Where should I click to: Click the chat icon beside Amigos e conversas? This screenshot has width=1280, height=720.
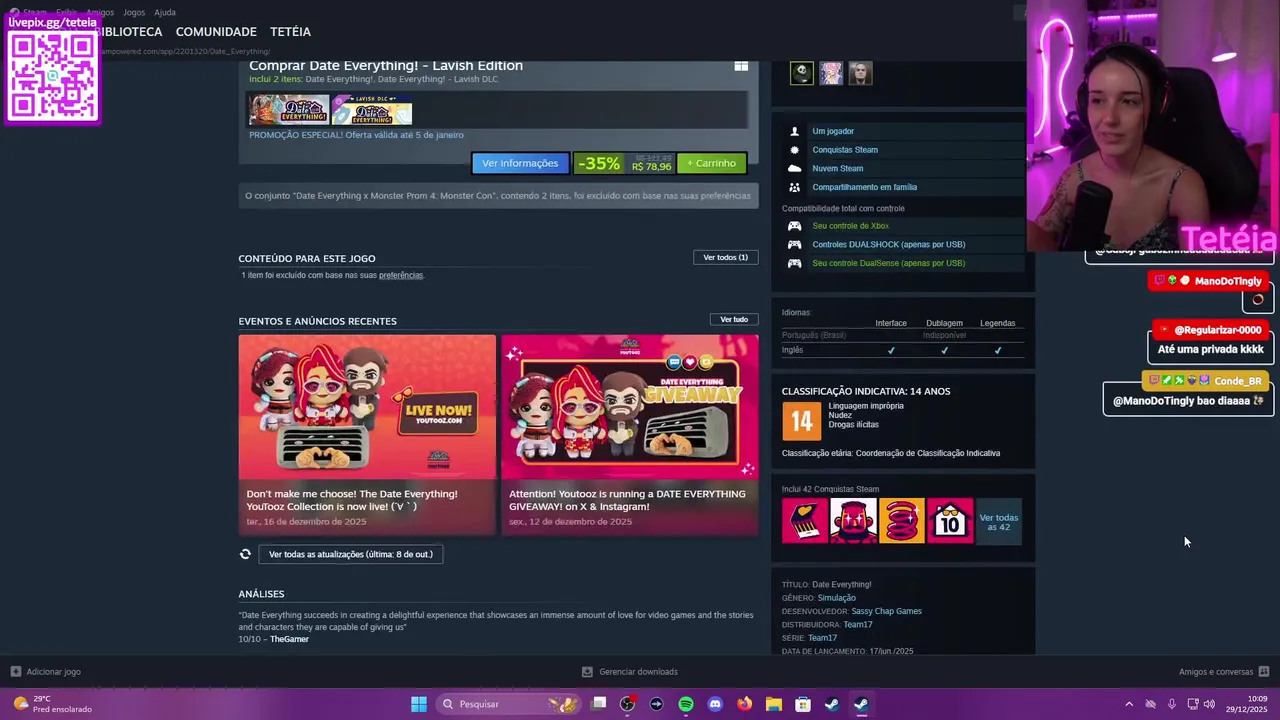(1264, 672)
